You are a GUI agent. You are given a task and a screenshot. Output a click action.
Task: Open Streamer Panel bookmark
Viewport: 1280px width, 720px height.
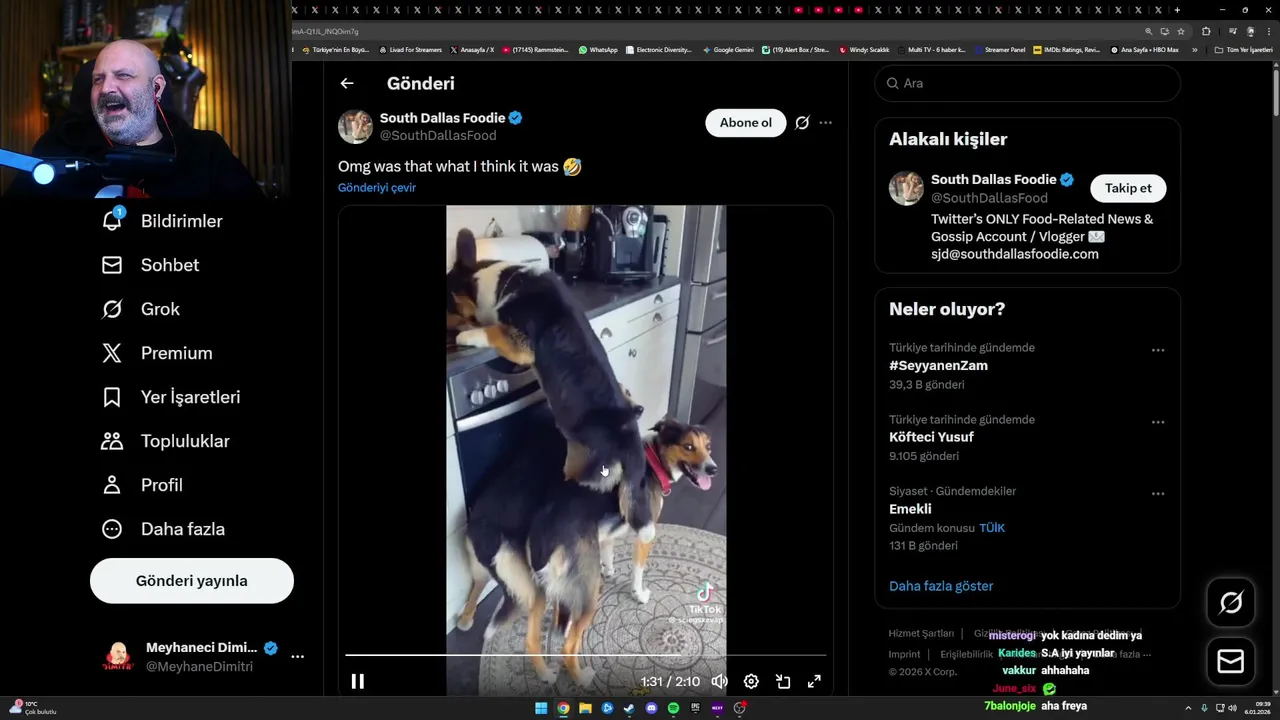pos(999,49)
